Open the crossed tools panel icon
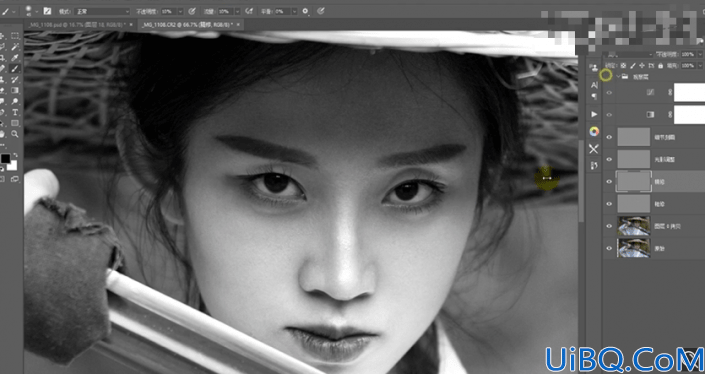Viewport: 705px width, 374px height. tap(594, 149)
